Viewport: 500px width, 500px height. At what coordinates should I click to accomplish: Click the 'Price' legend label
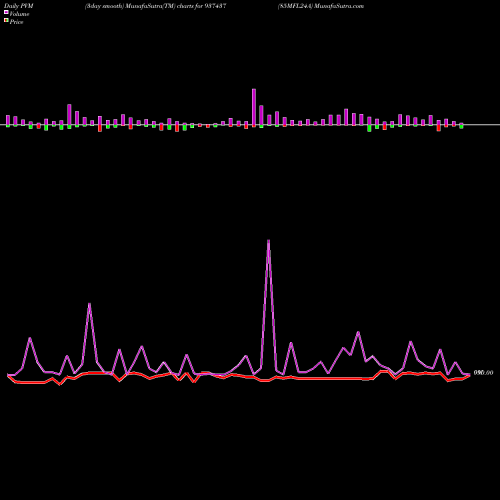click(x=16, y=22)
